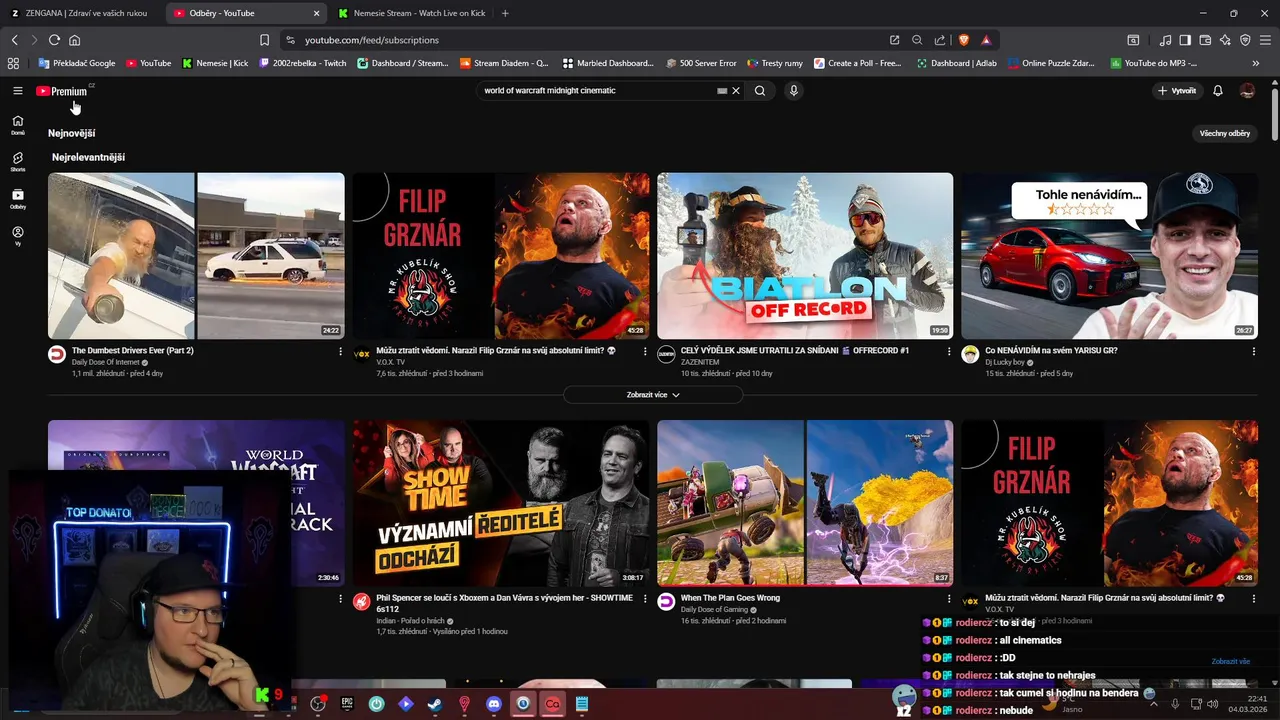
Task: Open The Dumbest Drivers Ever thumbnail
Action: coord(196,256)
